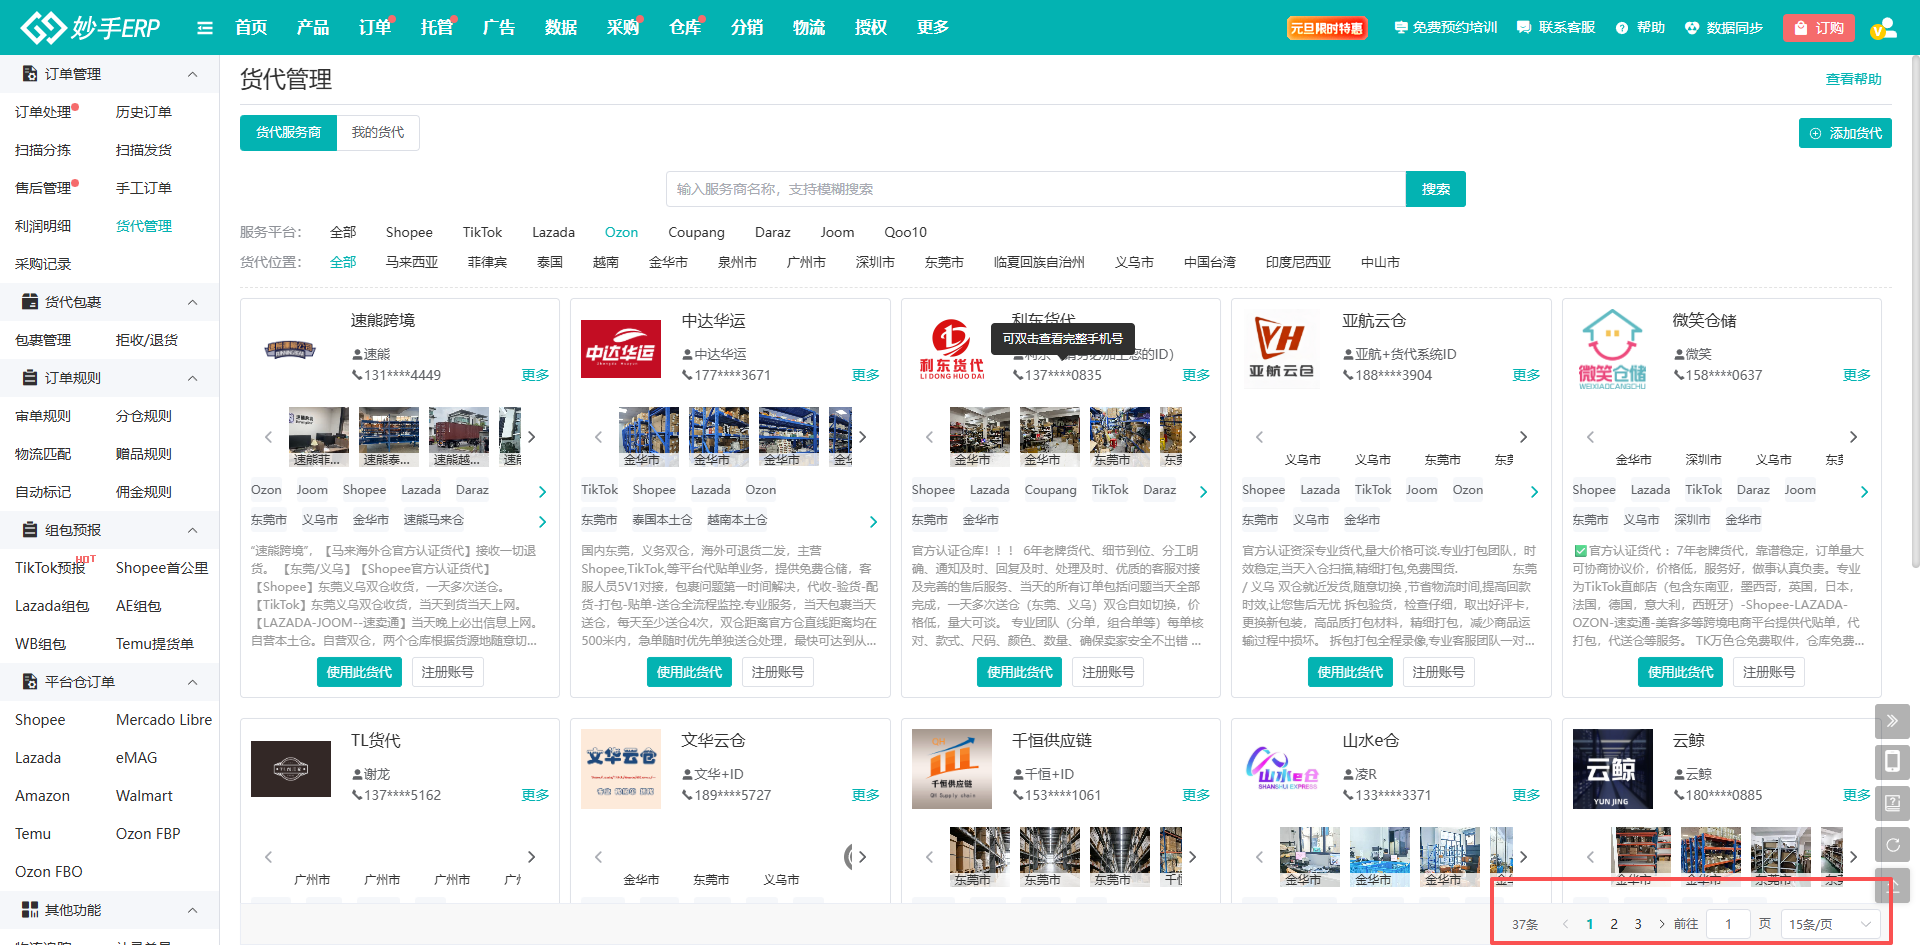Select the Shopee service platform filter
The image size is (1920, 945).
coord(409,232)
